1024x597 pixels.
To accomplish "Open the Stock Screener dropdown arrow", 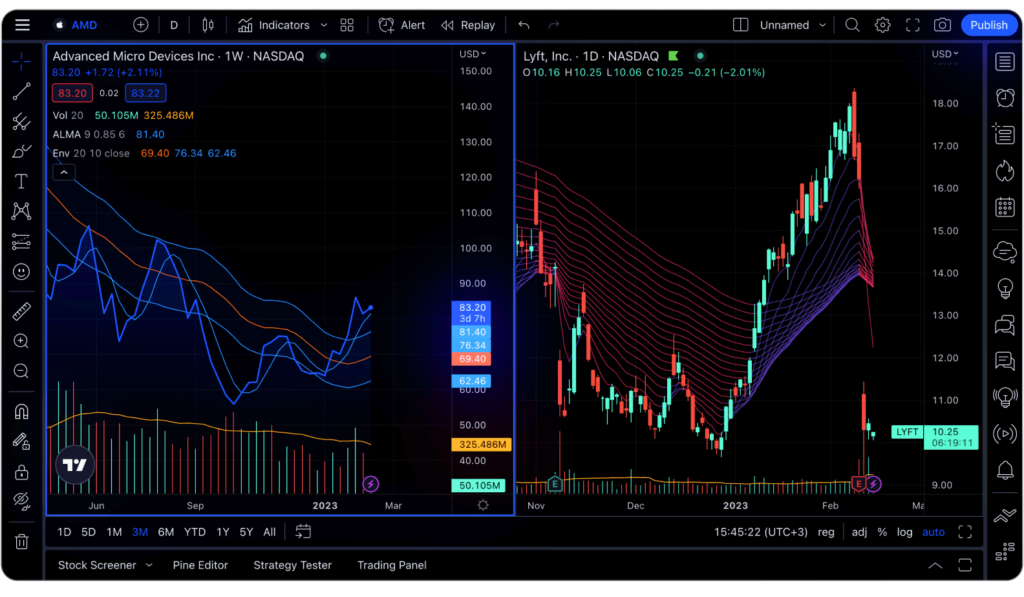I will (149, 565).
